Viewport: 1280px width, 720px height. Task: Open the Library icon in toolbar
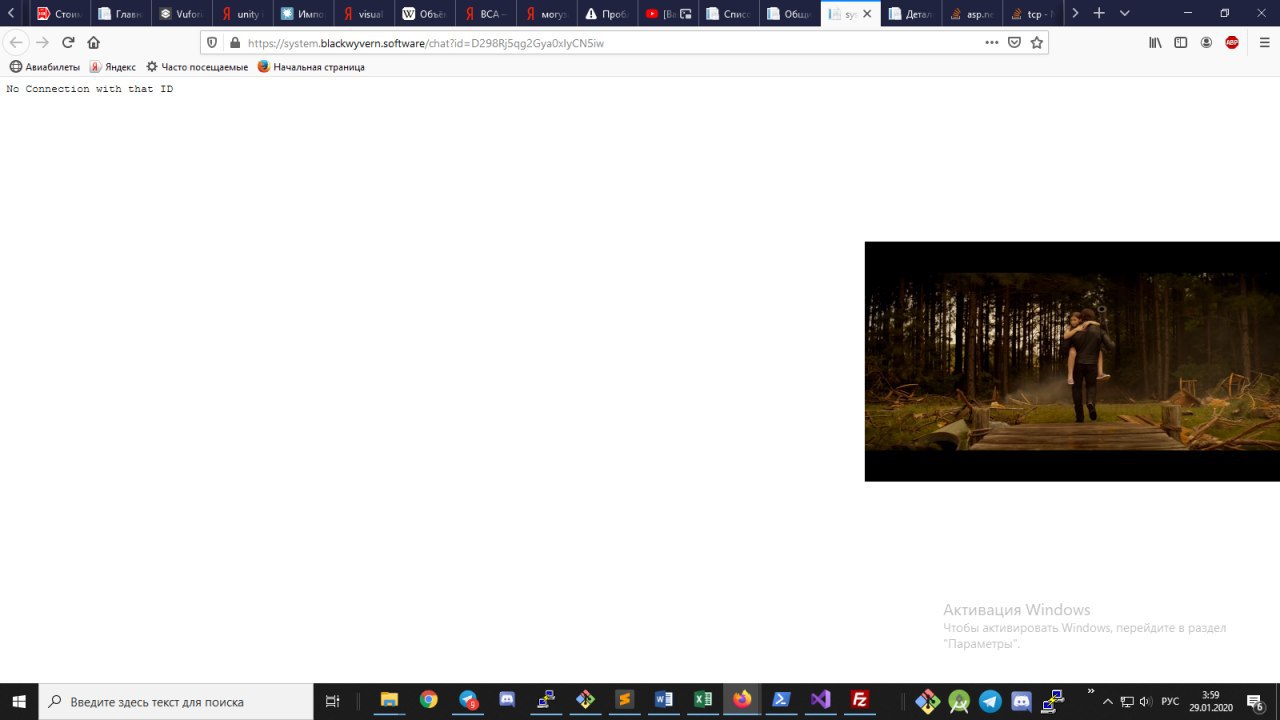coord(1155,43)
